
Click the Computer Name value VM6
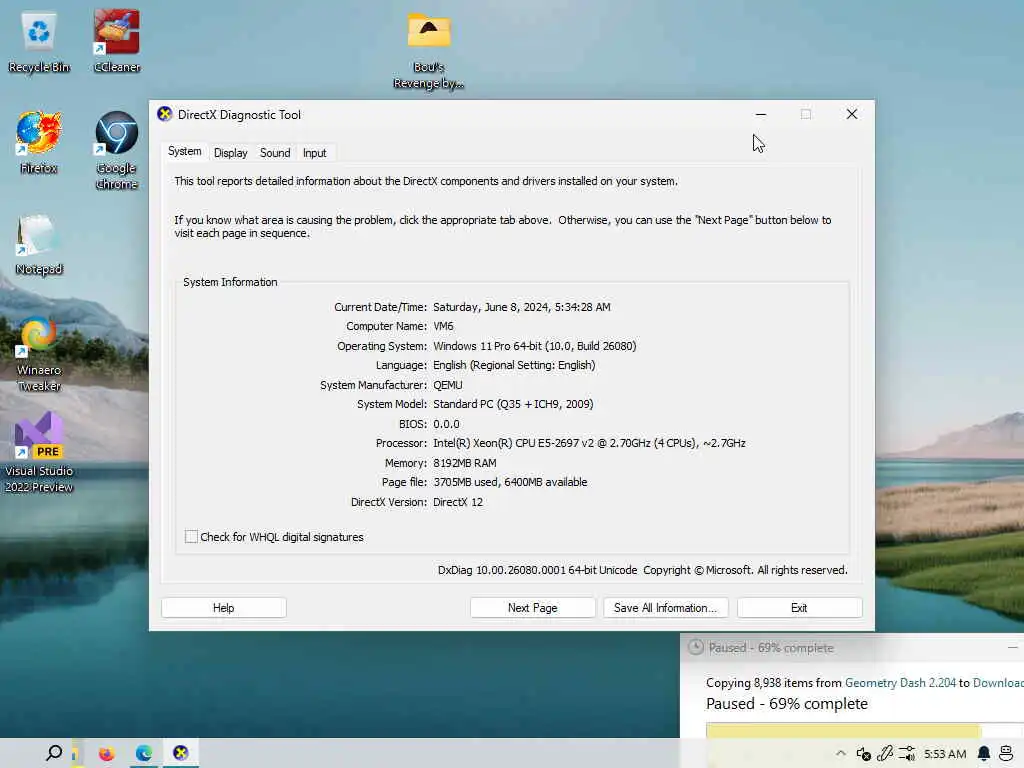pyautogui.click(x=443, y=326)
